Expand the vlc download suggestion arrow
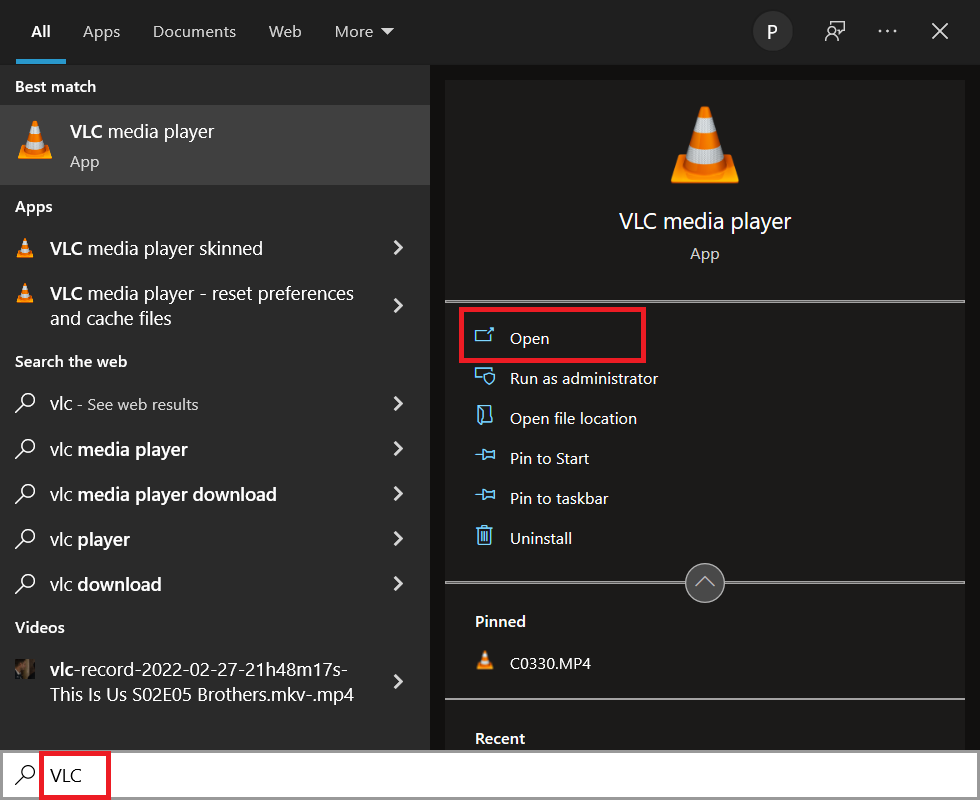Image resolution: width=980 pixels, height=800 pixels. tap(398, 584)
